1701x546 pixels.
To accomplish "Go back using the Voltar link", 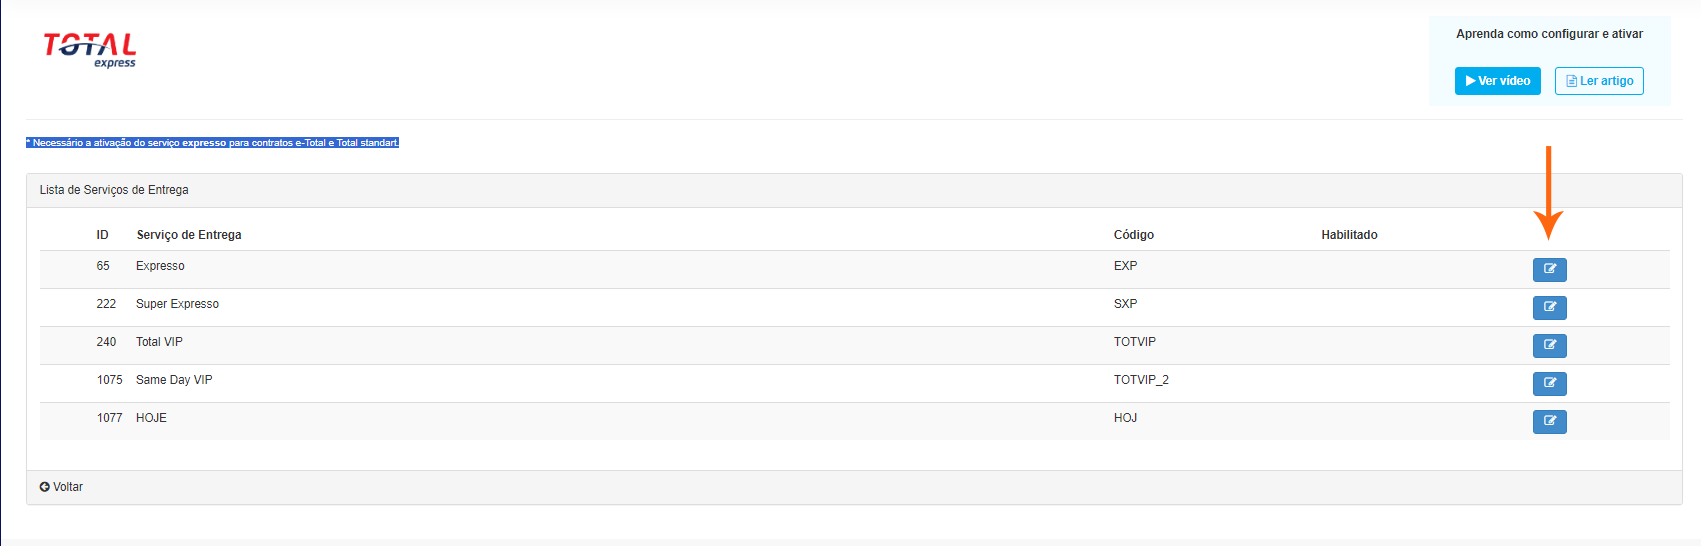I will [x=61, y=487].
